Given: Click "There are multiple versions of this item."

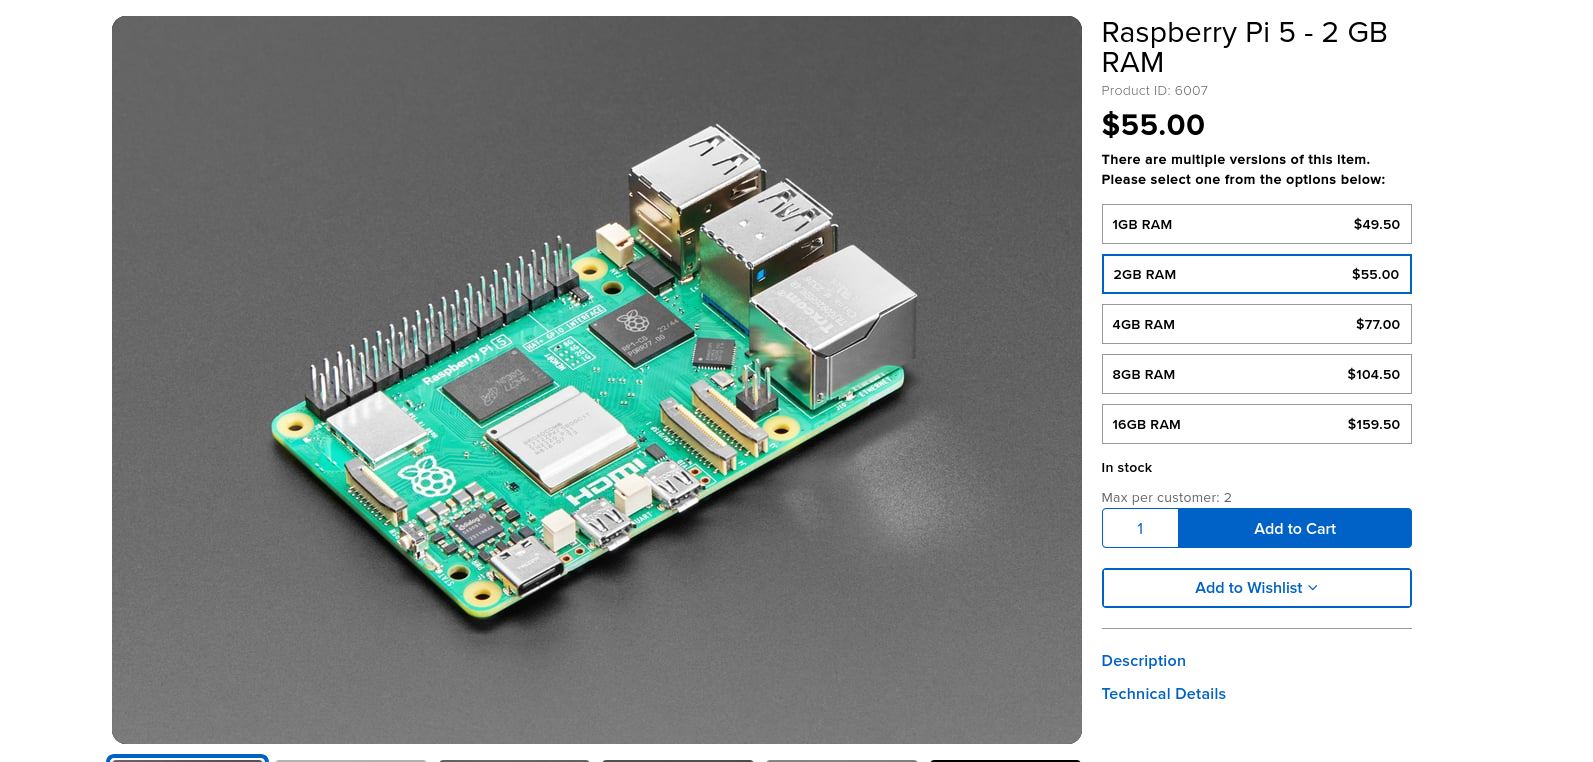Looking at the screenshot, I should 1235,159.
